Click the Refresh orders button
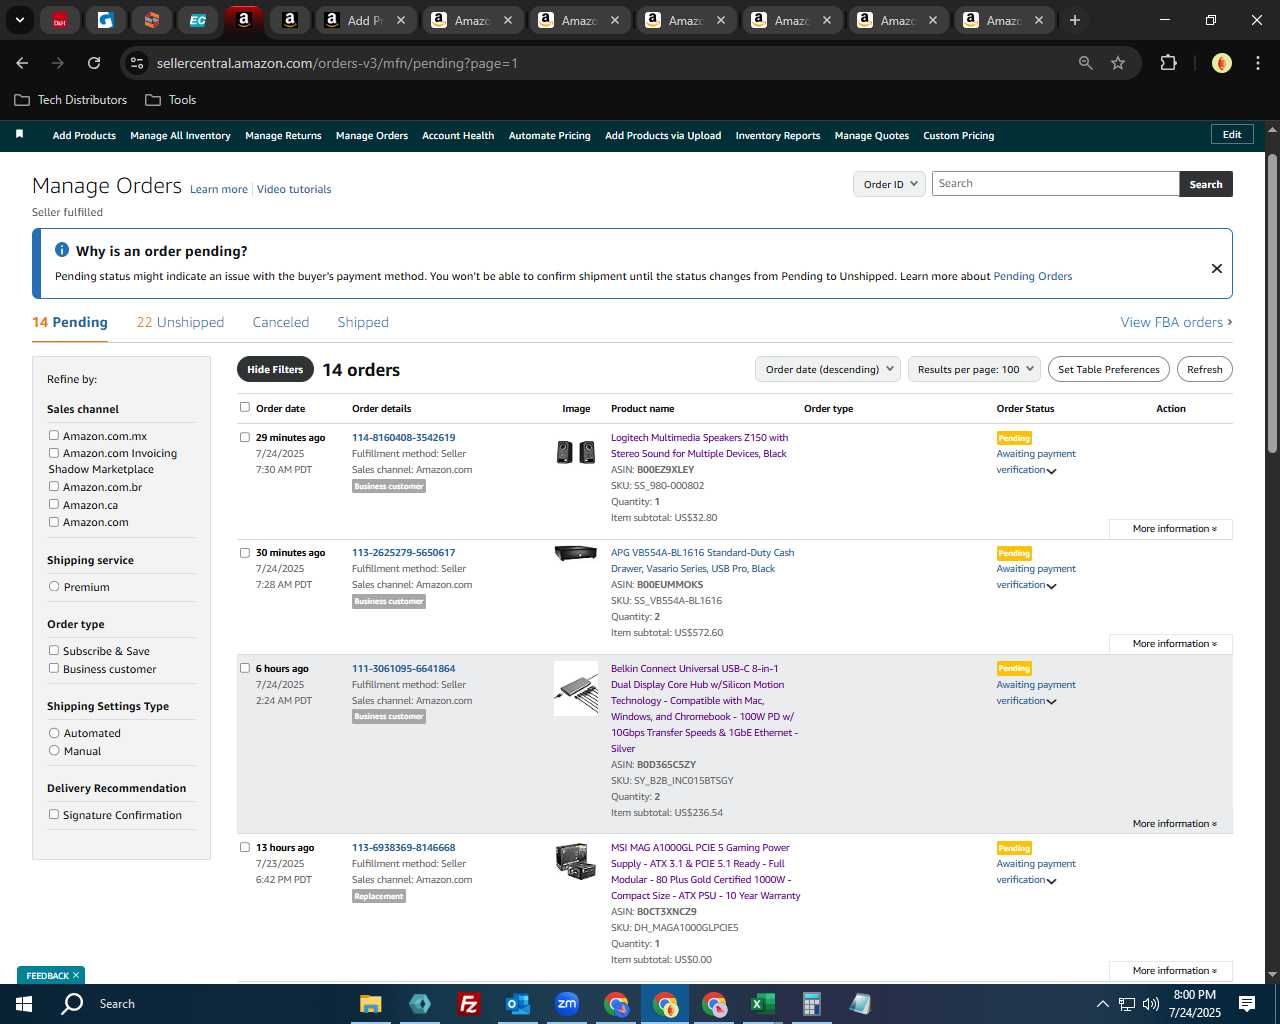 [1204, 369]
